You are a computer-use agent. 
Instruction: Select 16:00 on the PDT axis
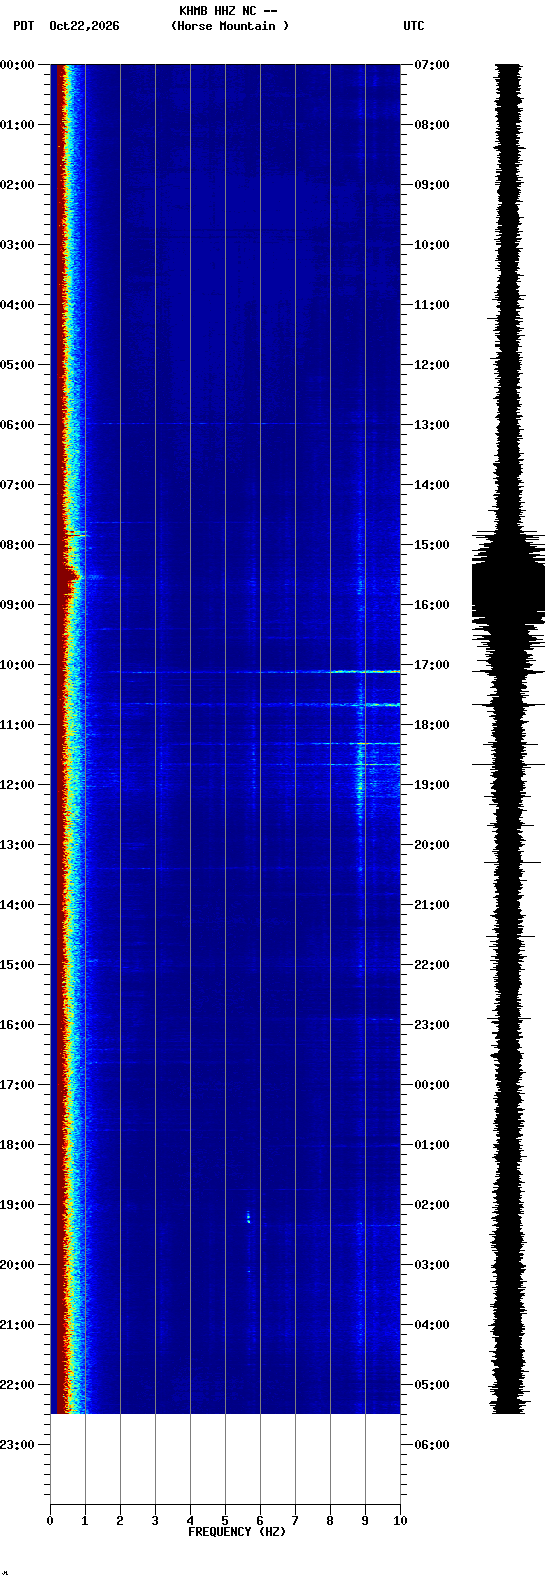pyautogui.click(x=17, y=1025)
